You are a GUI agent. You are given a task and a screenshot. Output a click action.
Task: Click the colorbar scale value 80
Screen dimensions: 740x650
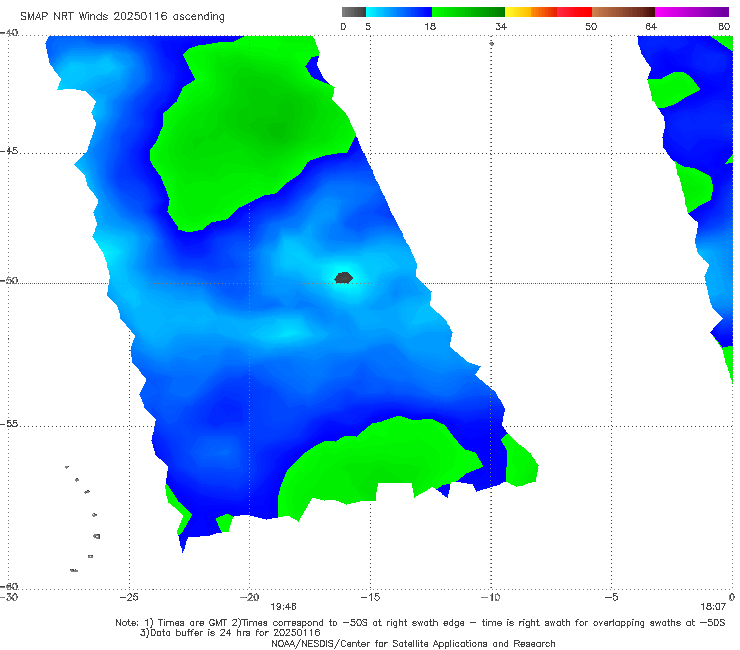tap(724, 27)
